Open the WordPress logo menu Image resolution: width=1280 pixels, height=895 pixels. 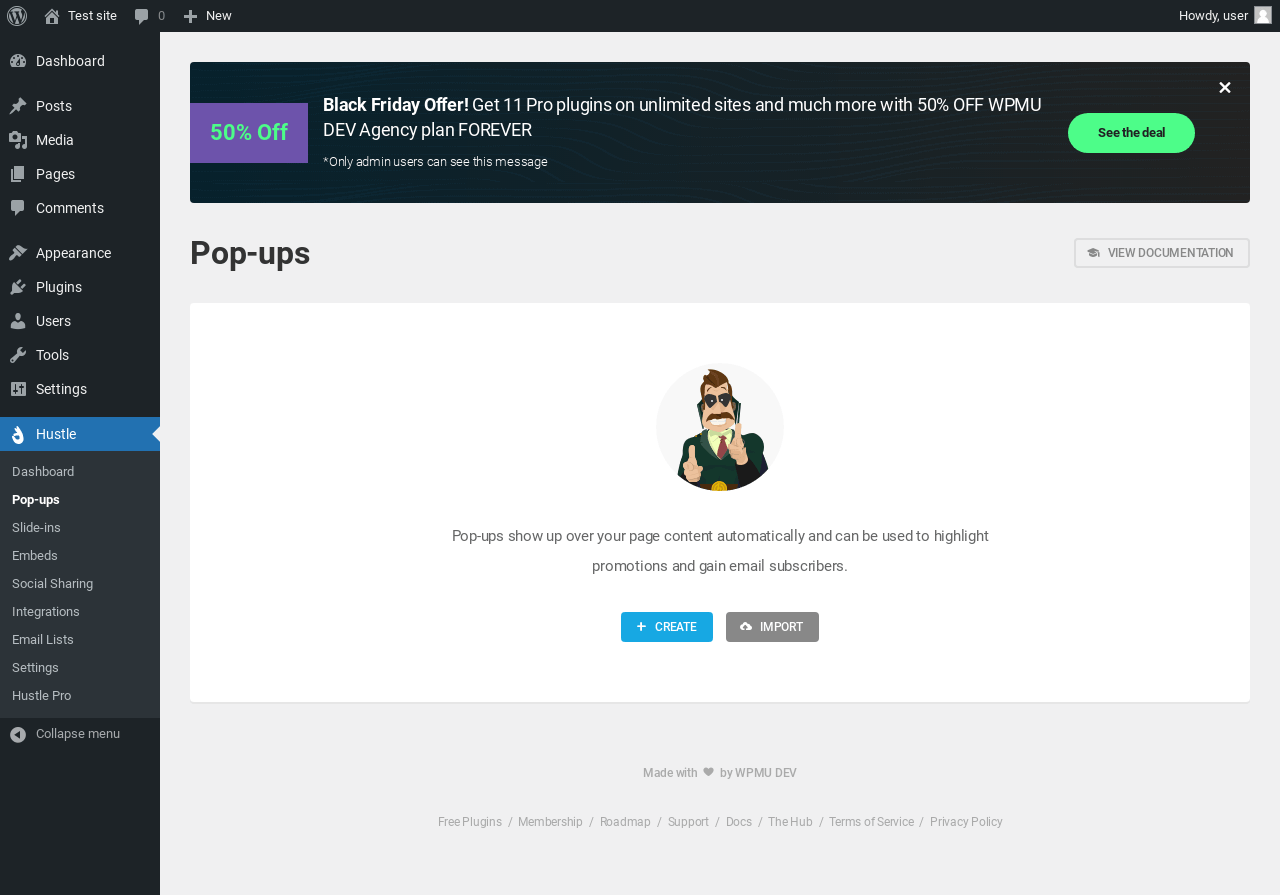point(17,16)
